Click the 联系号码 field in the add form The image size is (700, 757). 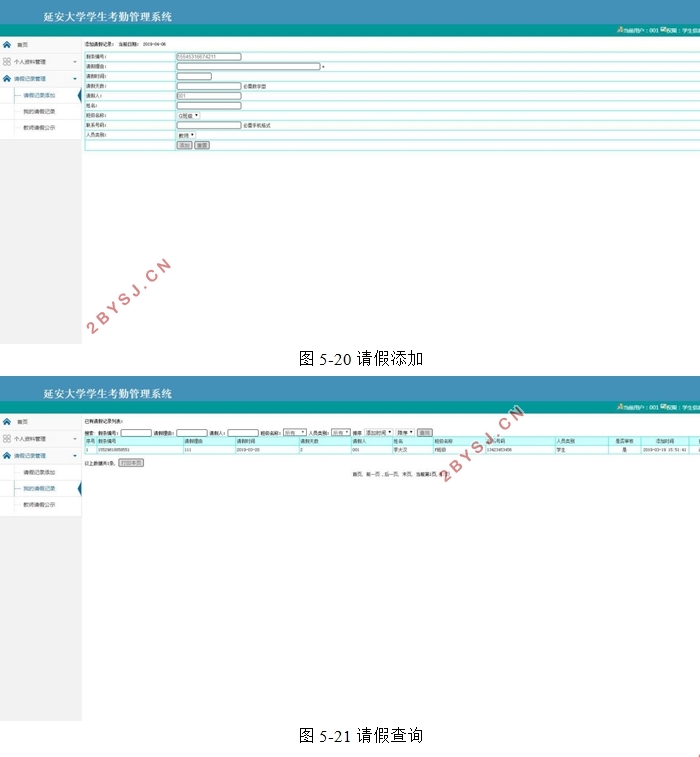pos(209,126)
